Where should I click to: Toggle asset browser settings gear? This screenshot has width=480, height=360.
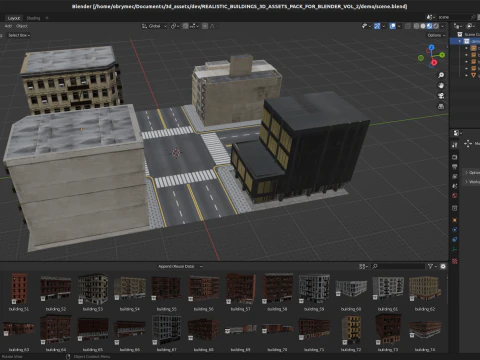tap(443, 266)
